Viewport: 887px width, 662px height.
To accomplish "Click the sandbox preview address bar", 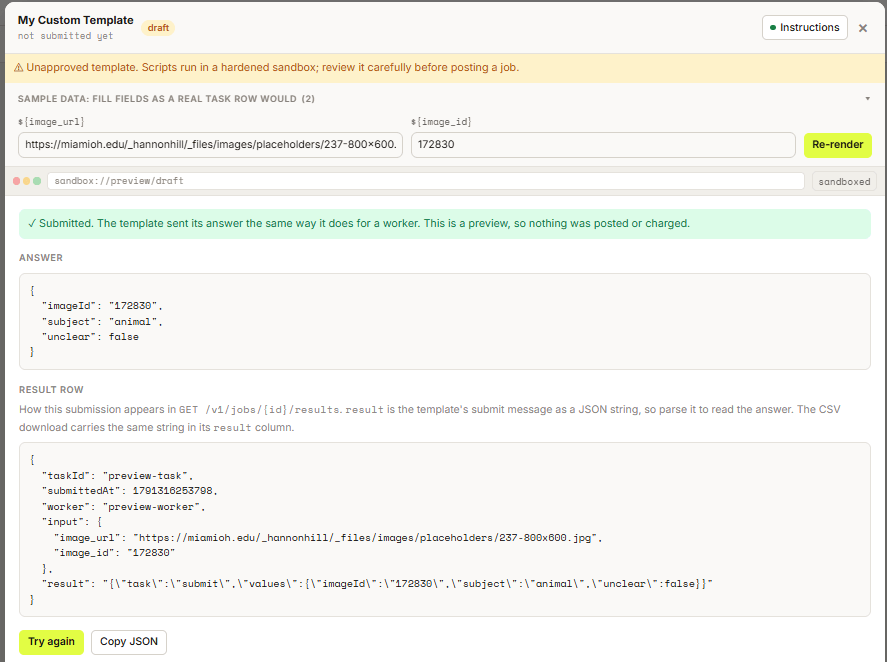I will click(x=425, y=181).
